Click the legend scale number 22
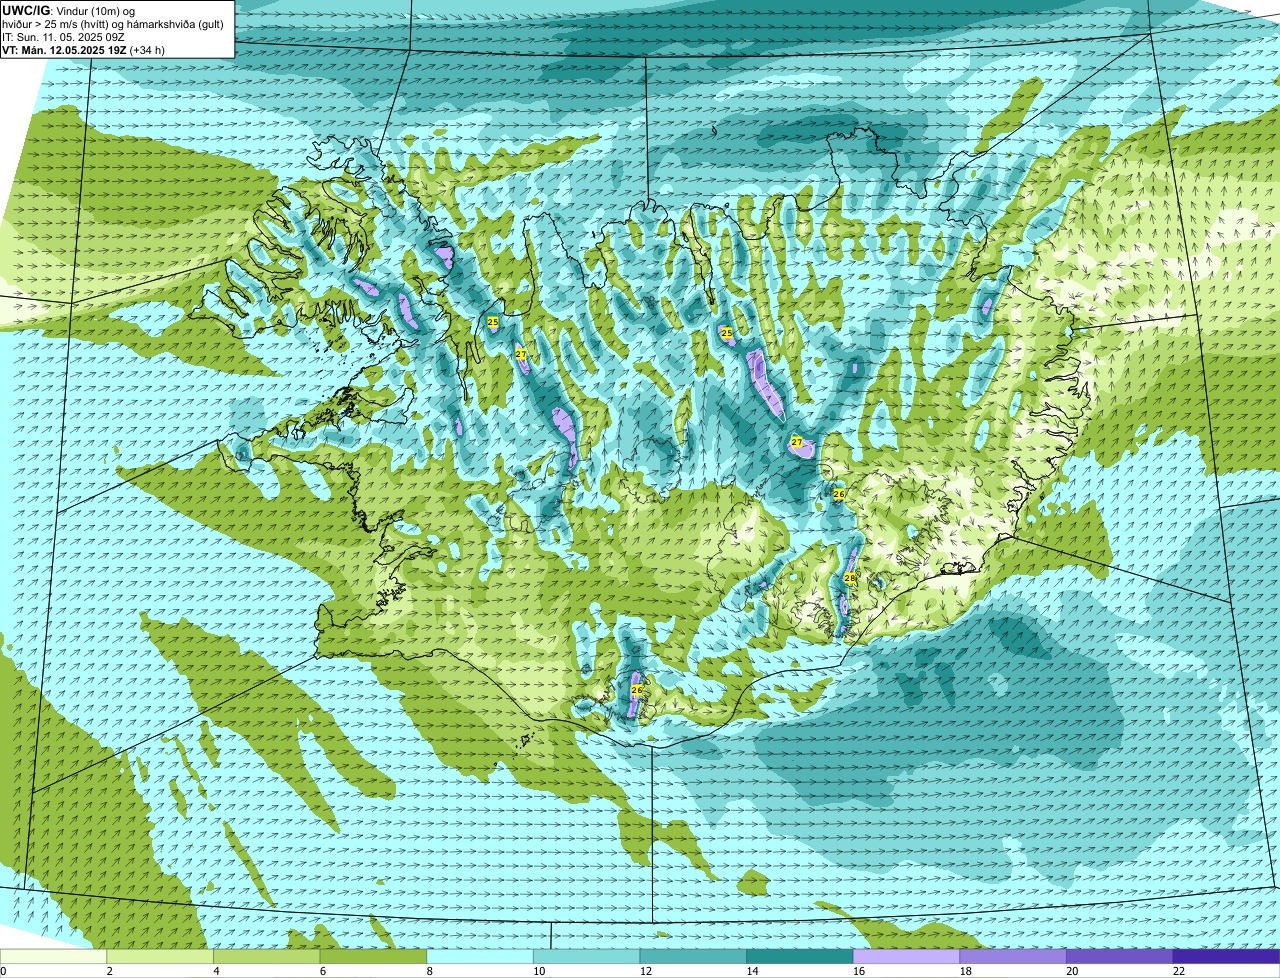 tap(1179, 971)
